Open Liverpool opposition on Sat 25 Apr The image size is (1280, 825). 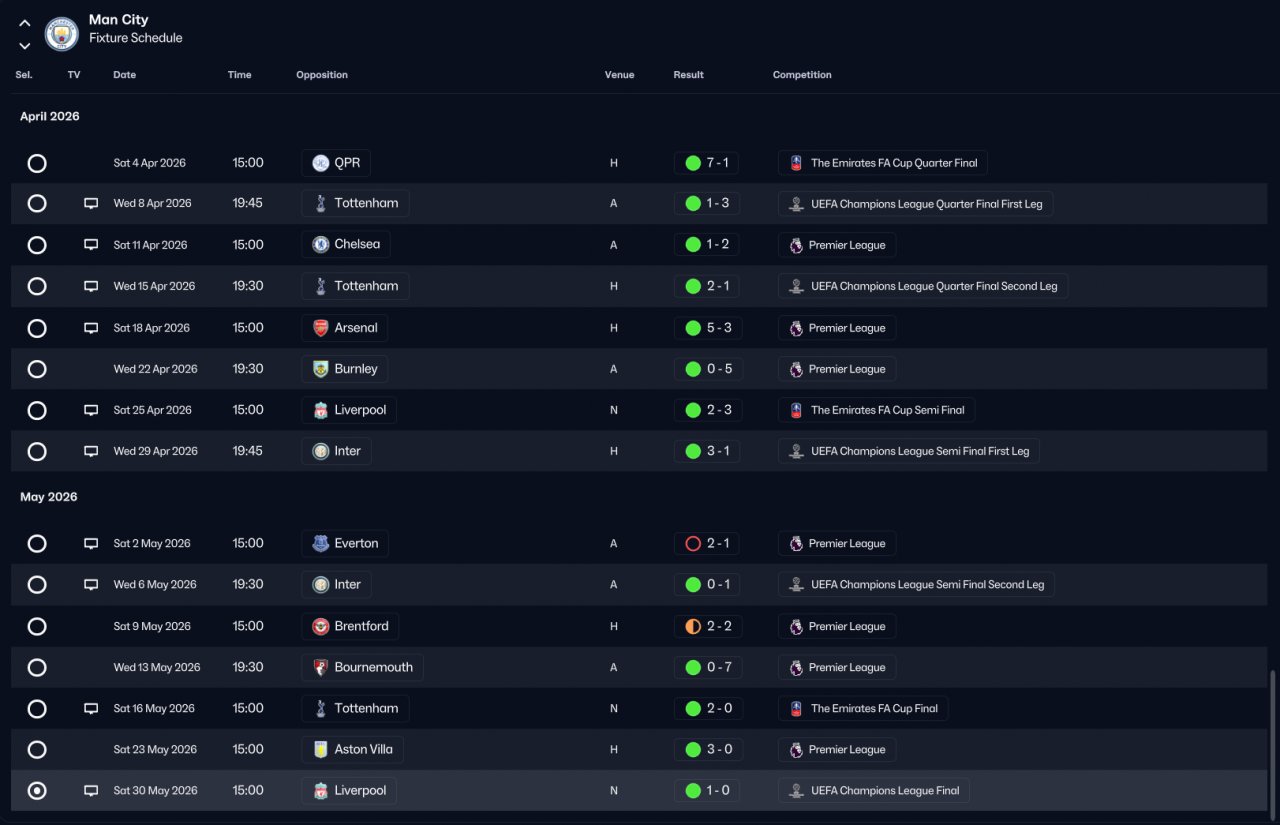[x=349, y=410]
